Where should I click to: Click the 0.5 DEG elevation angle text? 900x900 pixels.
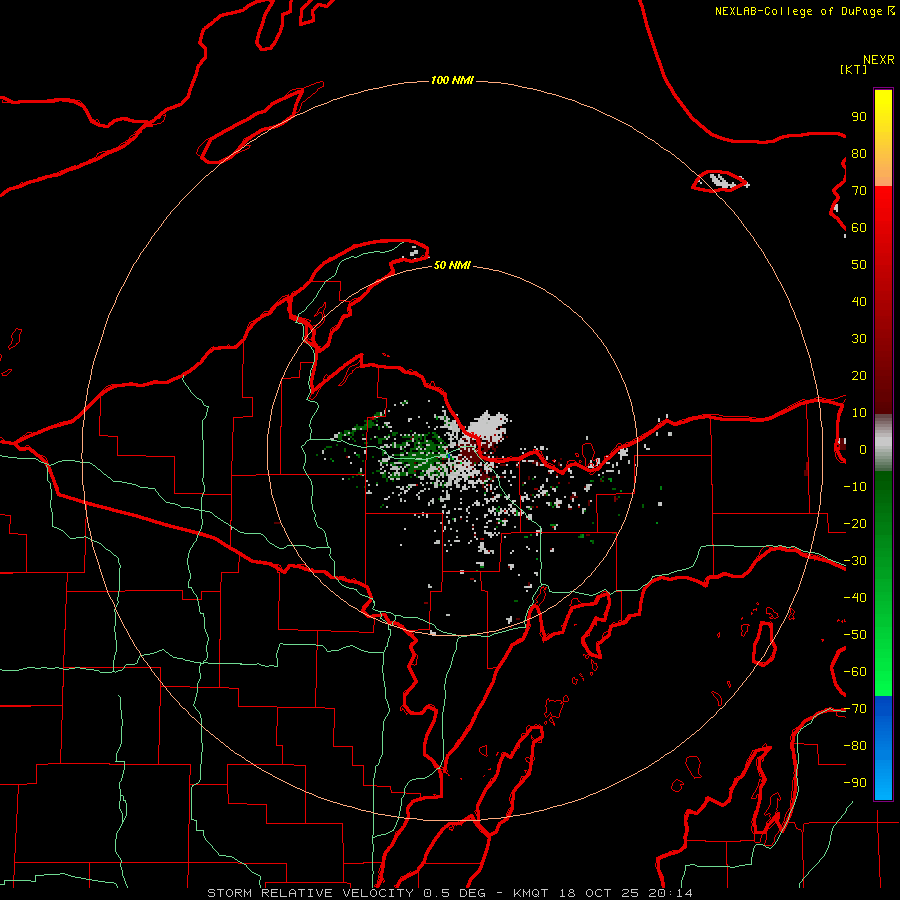(455, 893)
